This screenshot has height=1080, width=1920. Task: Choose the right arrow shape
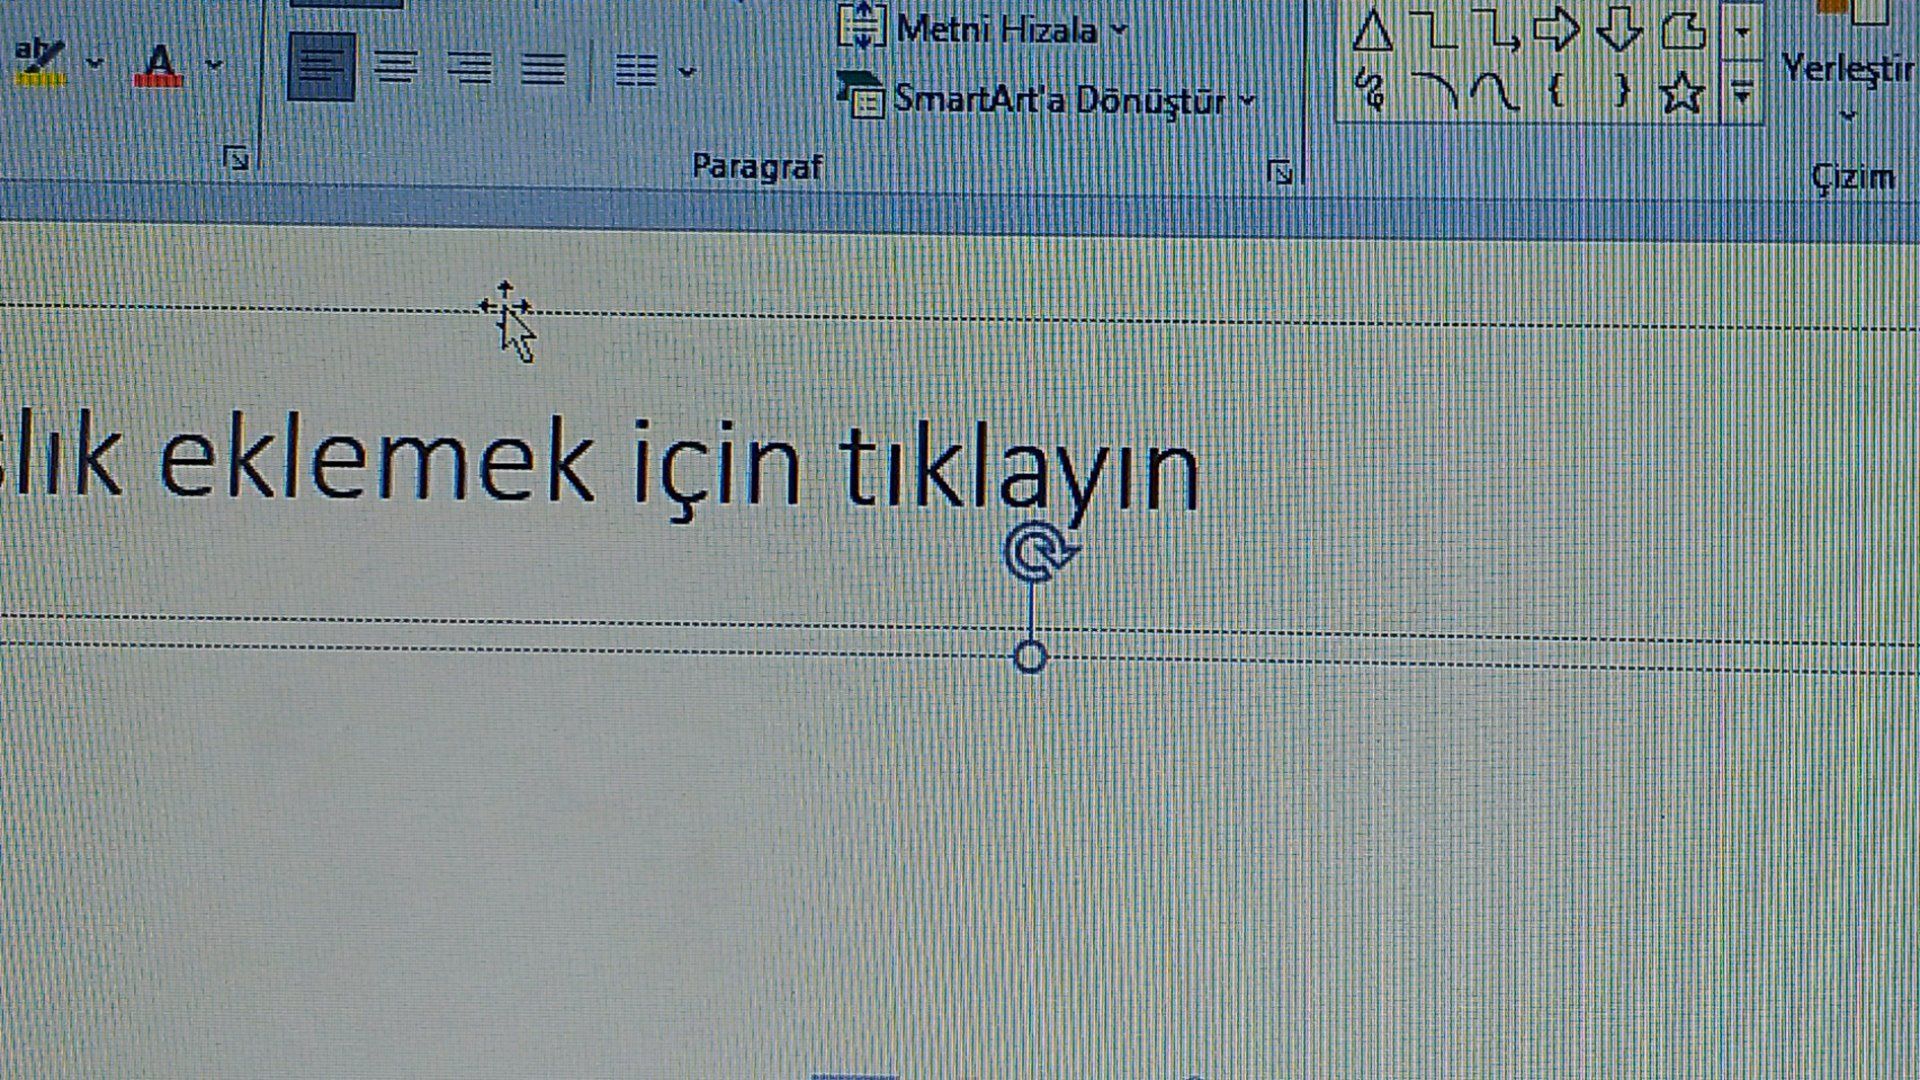coord(1556,29)
